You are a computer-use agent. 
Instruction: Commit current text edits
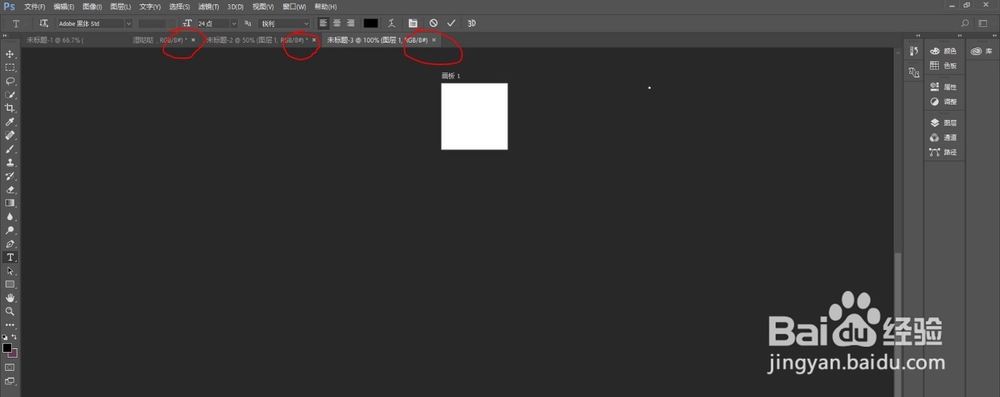point(451,23)
